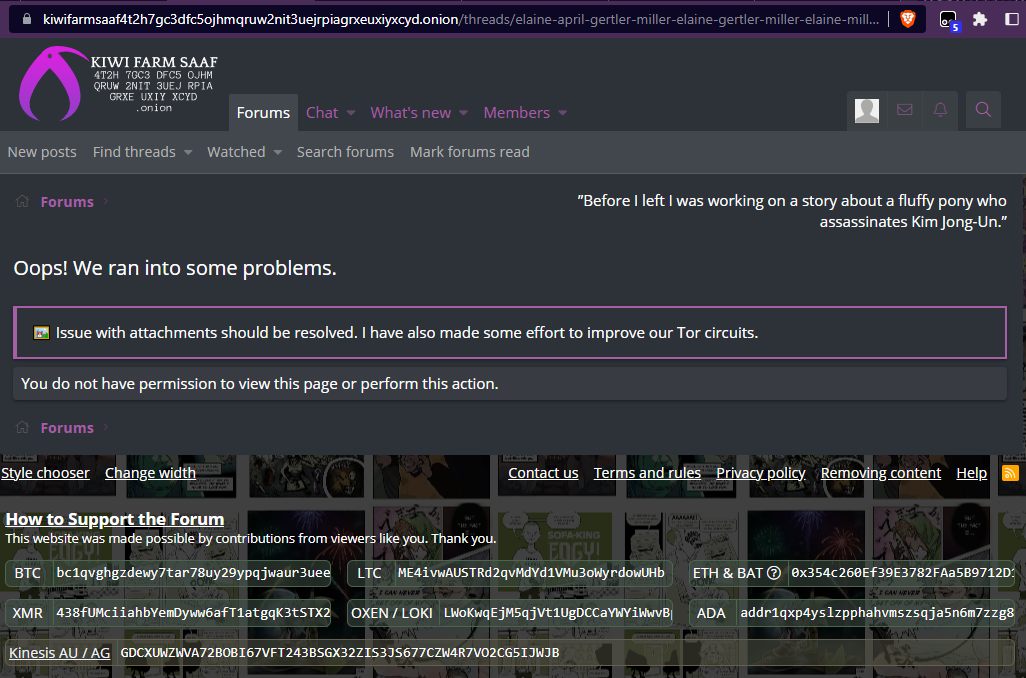Open Watched menu item
This screenshot has width=1026, height=678.
click(x=236, y=152)
